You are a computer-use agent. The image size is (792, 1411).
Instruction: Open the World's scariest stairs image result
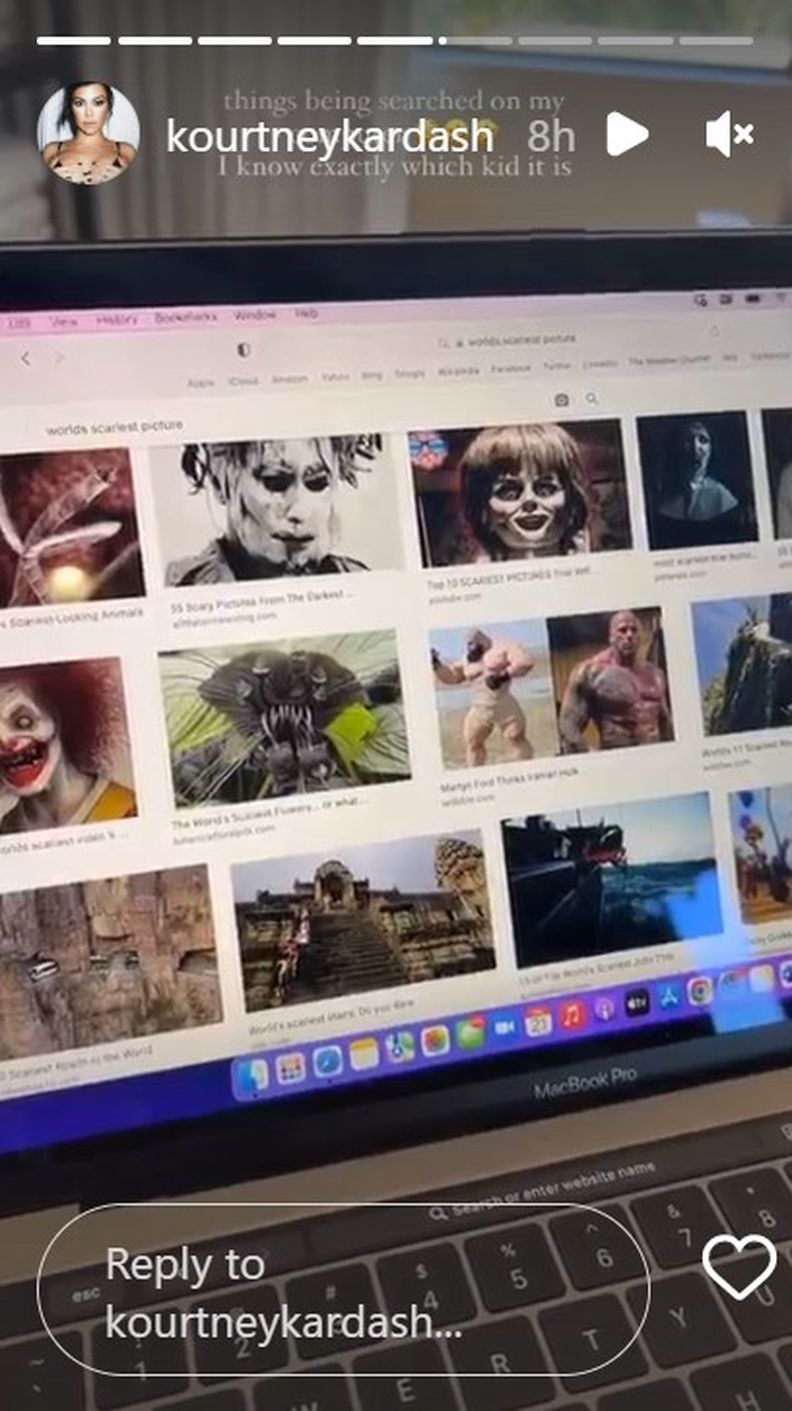(x=362, y=920)
